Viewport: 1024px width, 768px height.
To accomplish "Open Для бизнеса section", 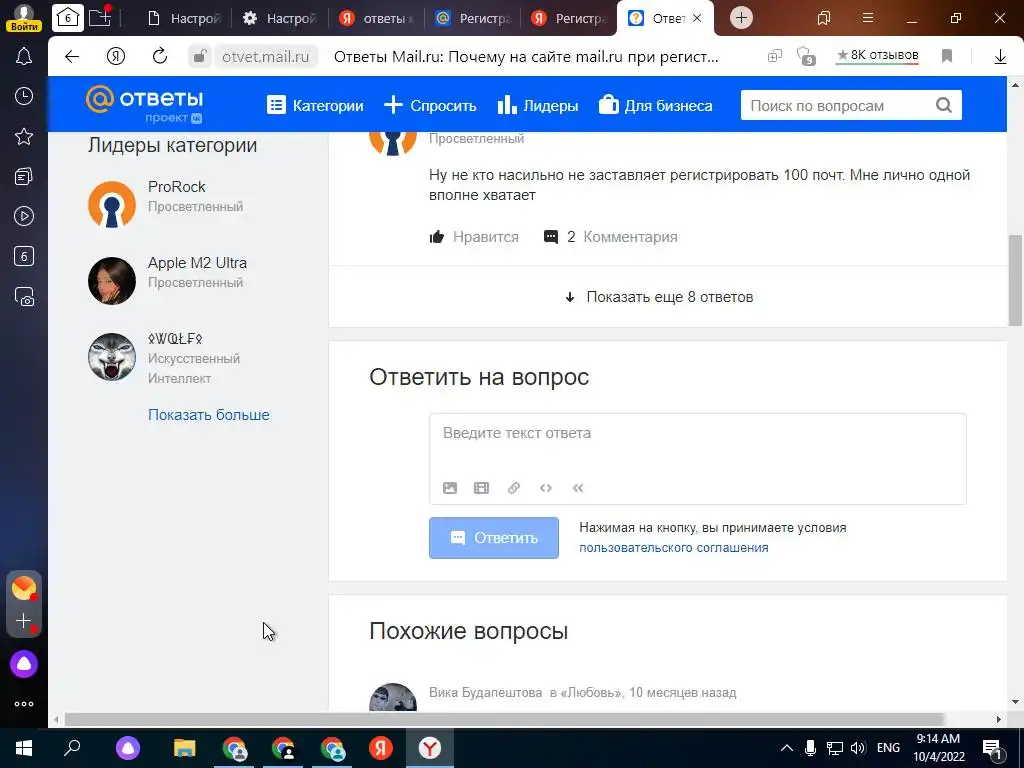I will [x=655, y=105].
